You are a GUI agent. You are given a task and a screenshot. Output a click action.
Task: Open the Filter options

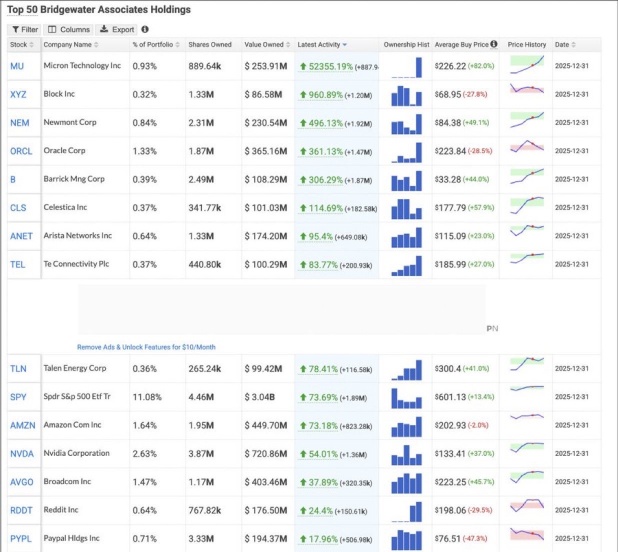(x=25, y=30)
